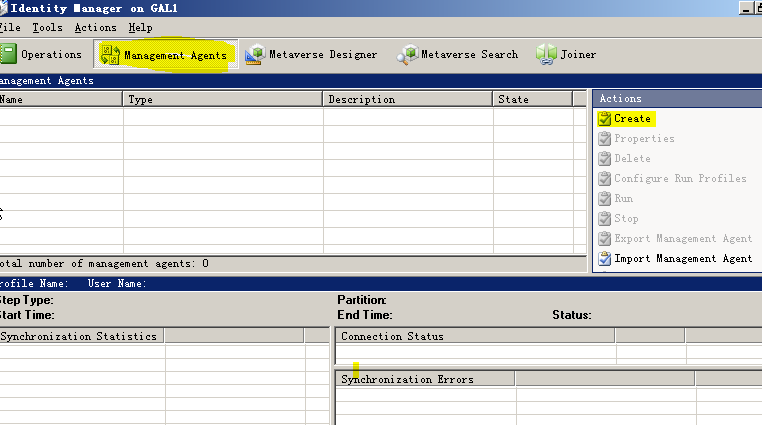Open the Tools menu

coord(48,28)
